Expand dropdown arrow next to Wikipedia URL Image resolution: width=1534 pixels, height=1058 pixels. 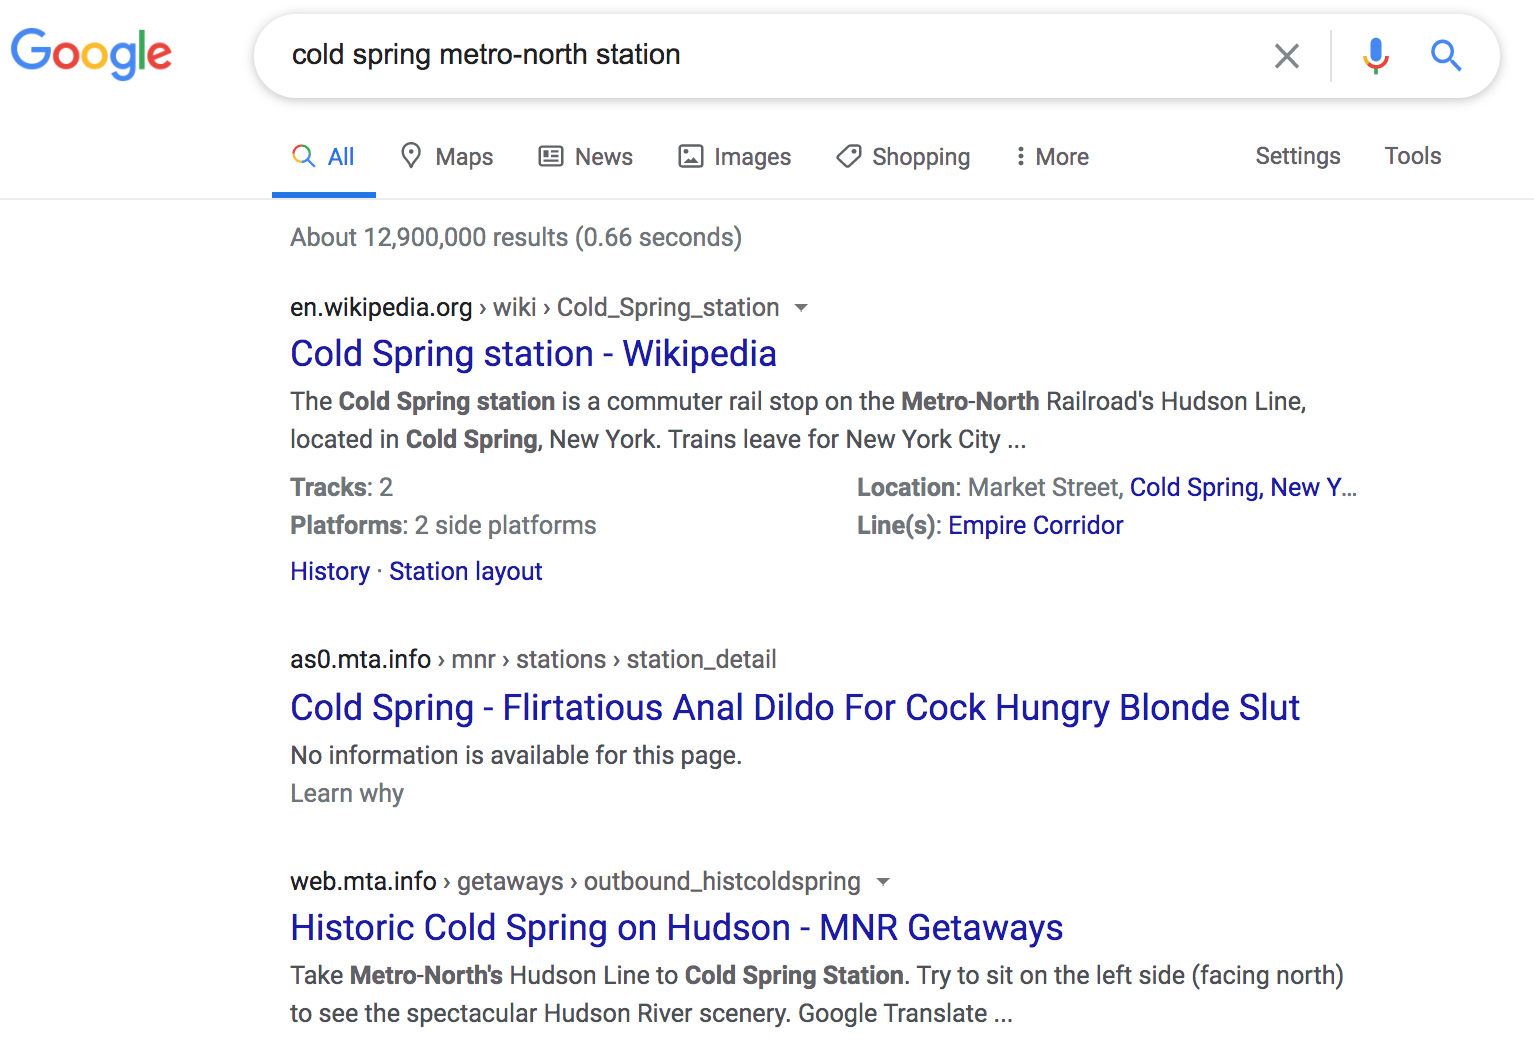(x=801, y=308)
